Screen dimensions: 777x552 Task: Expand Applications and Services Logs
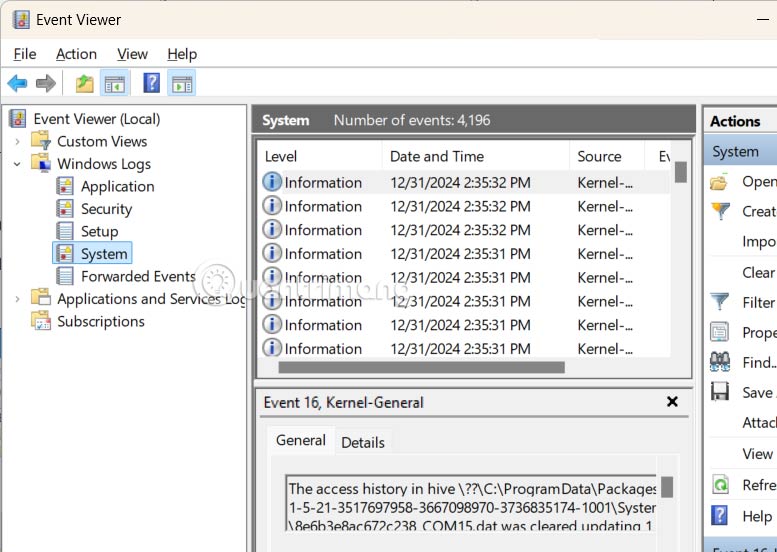tap(17, 299)
